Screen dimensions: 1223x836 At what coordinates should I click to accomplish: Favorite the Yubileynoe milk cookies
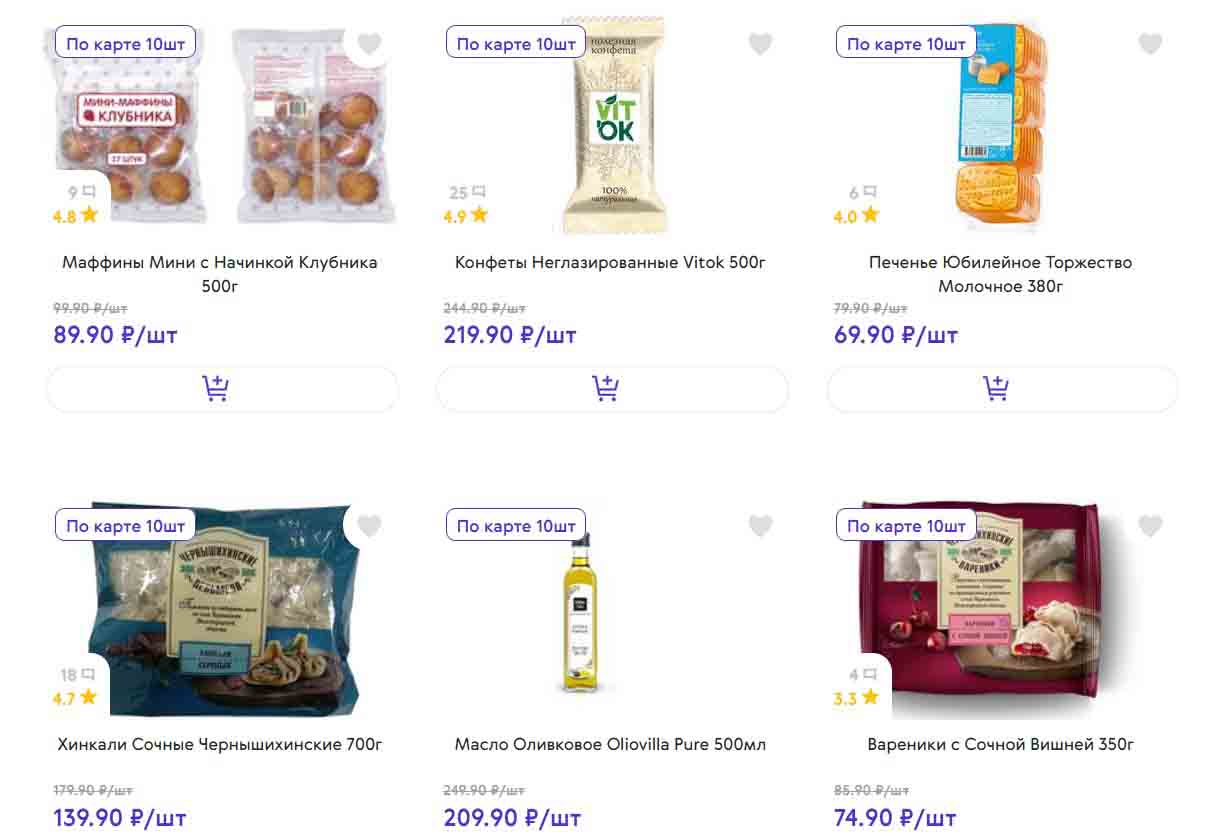[x=1150, y=44]
